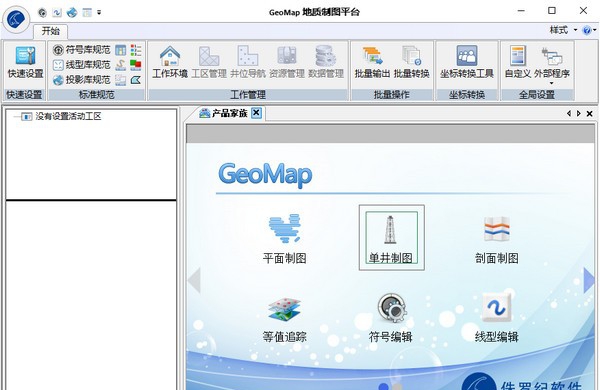600x390 pixels.
Task: Open 投影库规范 projection library standard
Action: click(x=82, y=80)
